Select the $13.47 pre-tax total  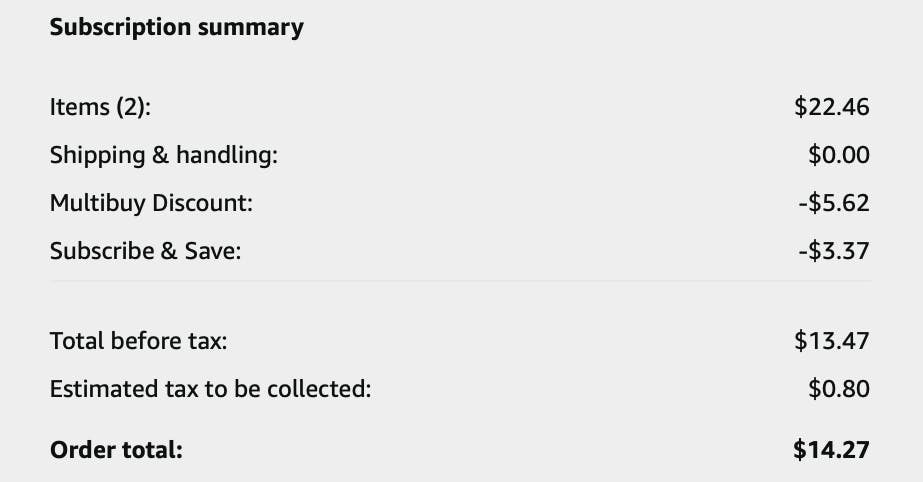pyautogui.click(x=831, y=341)
